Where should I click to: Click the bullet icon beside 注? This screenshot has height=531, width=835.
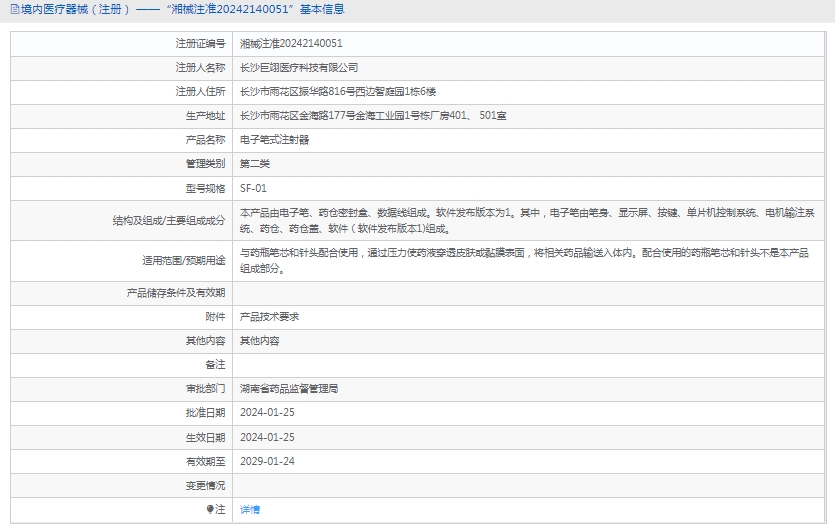(x=210, y=510)
